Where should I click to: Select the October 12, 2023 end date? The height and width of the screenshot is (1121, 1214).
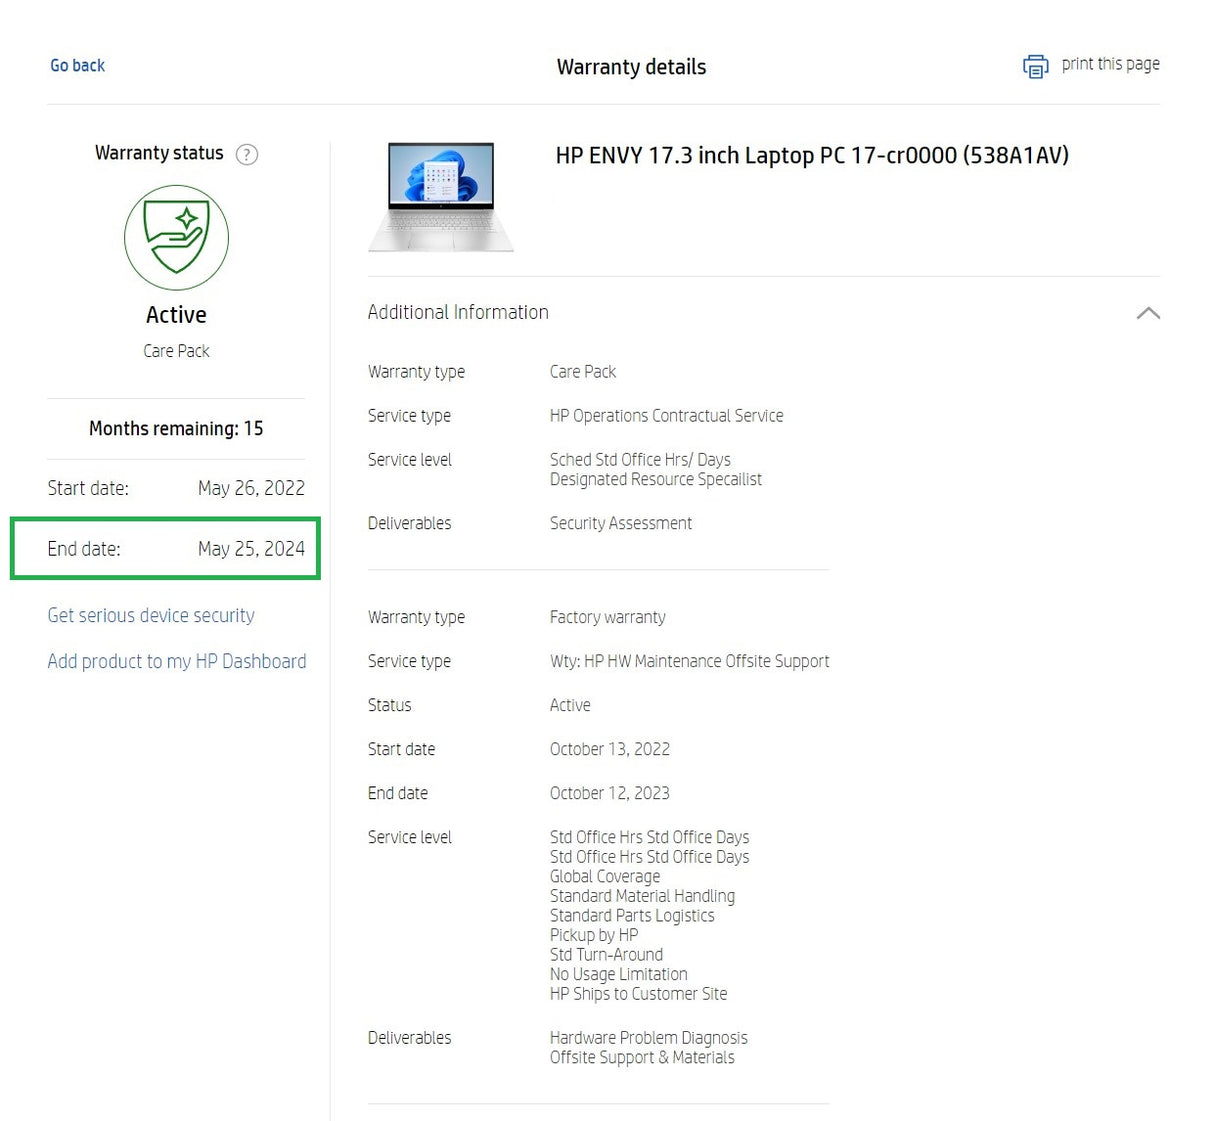point(610,793)
